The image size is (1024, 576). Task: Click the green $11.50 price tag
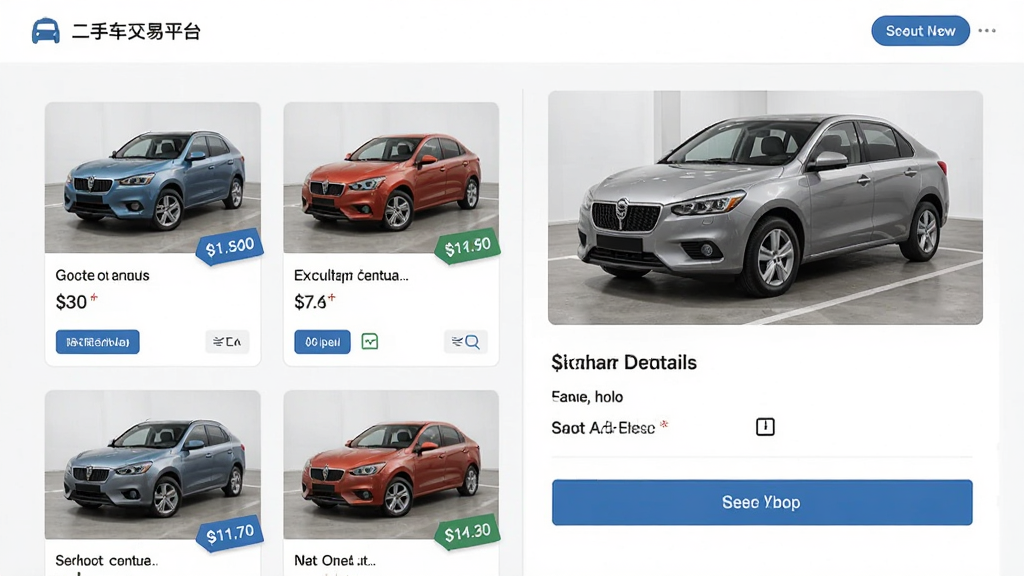[x=468, y=247]
